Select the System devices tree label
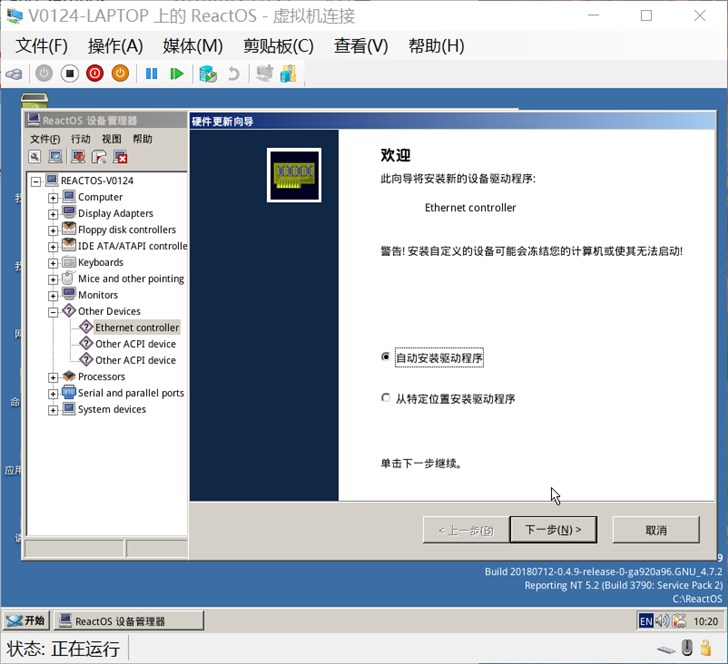The height and width of the screenshot is (664, 728). click(x=112, y=409)
